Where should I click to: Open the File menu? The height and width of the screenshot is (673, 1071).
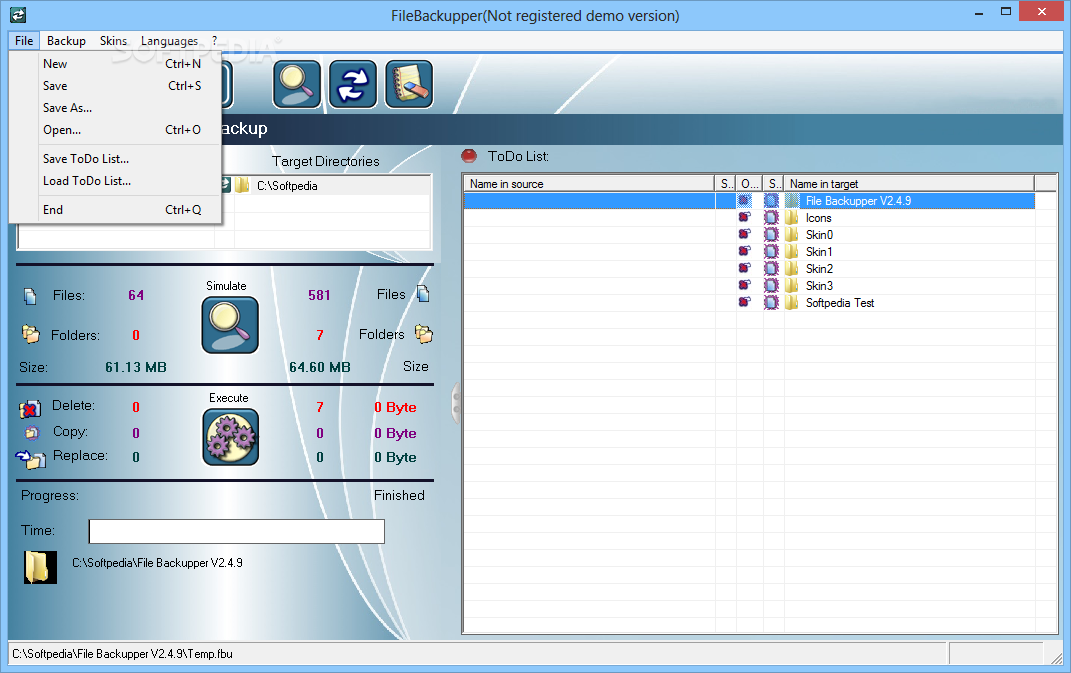pos(24,41)
